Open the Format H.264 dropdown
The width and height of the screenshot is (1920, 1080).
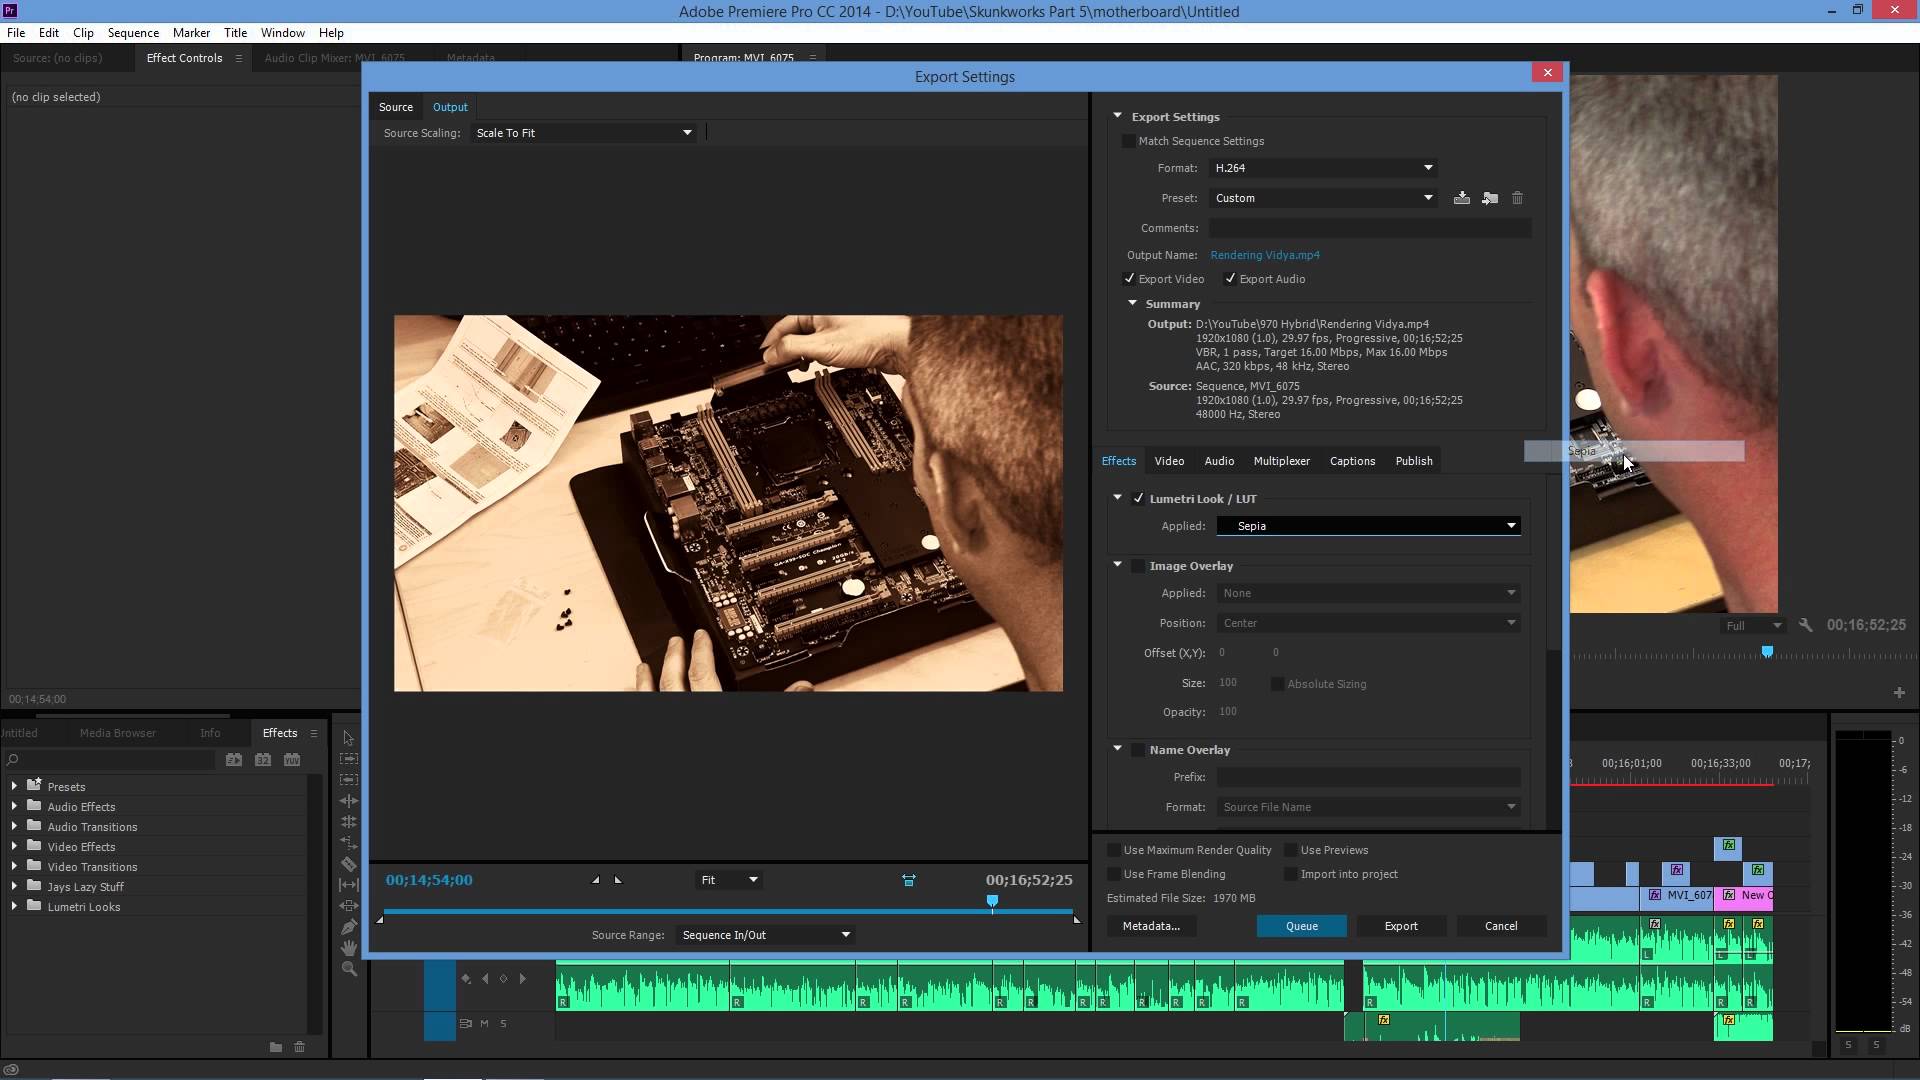1323,168
